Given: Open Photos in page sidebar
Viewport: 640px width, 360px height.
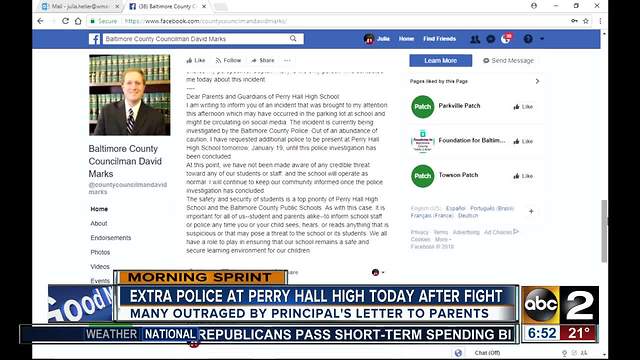Looking at the screenshot, I should [100, 252].
